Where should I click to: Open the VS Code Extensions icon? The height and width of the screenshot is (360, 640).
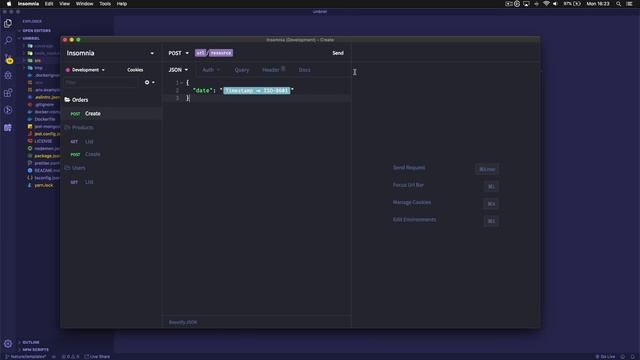coord(8,93)
